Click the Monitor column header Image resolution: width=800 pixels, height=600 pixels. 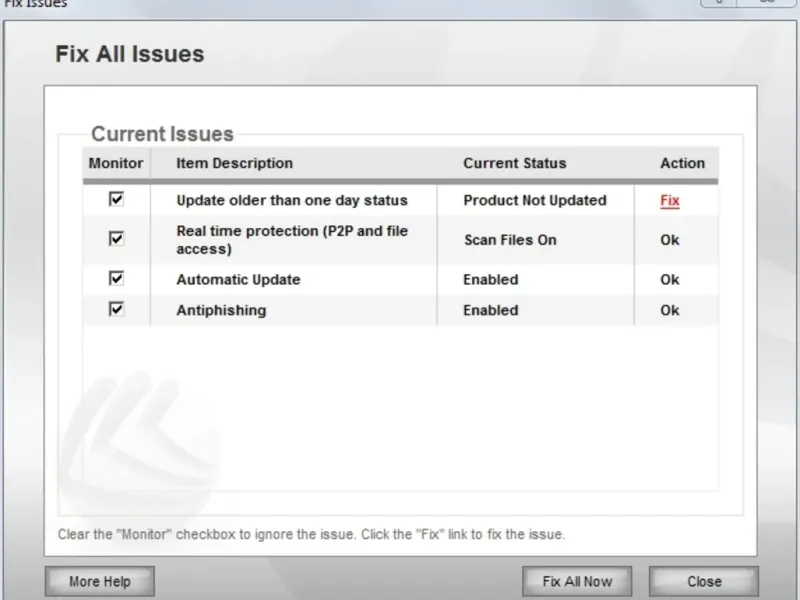point(116,163)
